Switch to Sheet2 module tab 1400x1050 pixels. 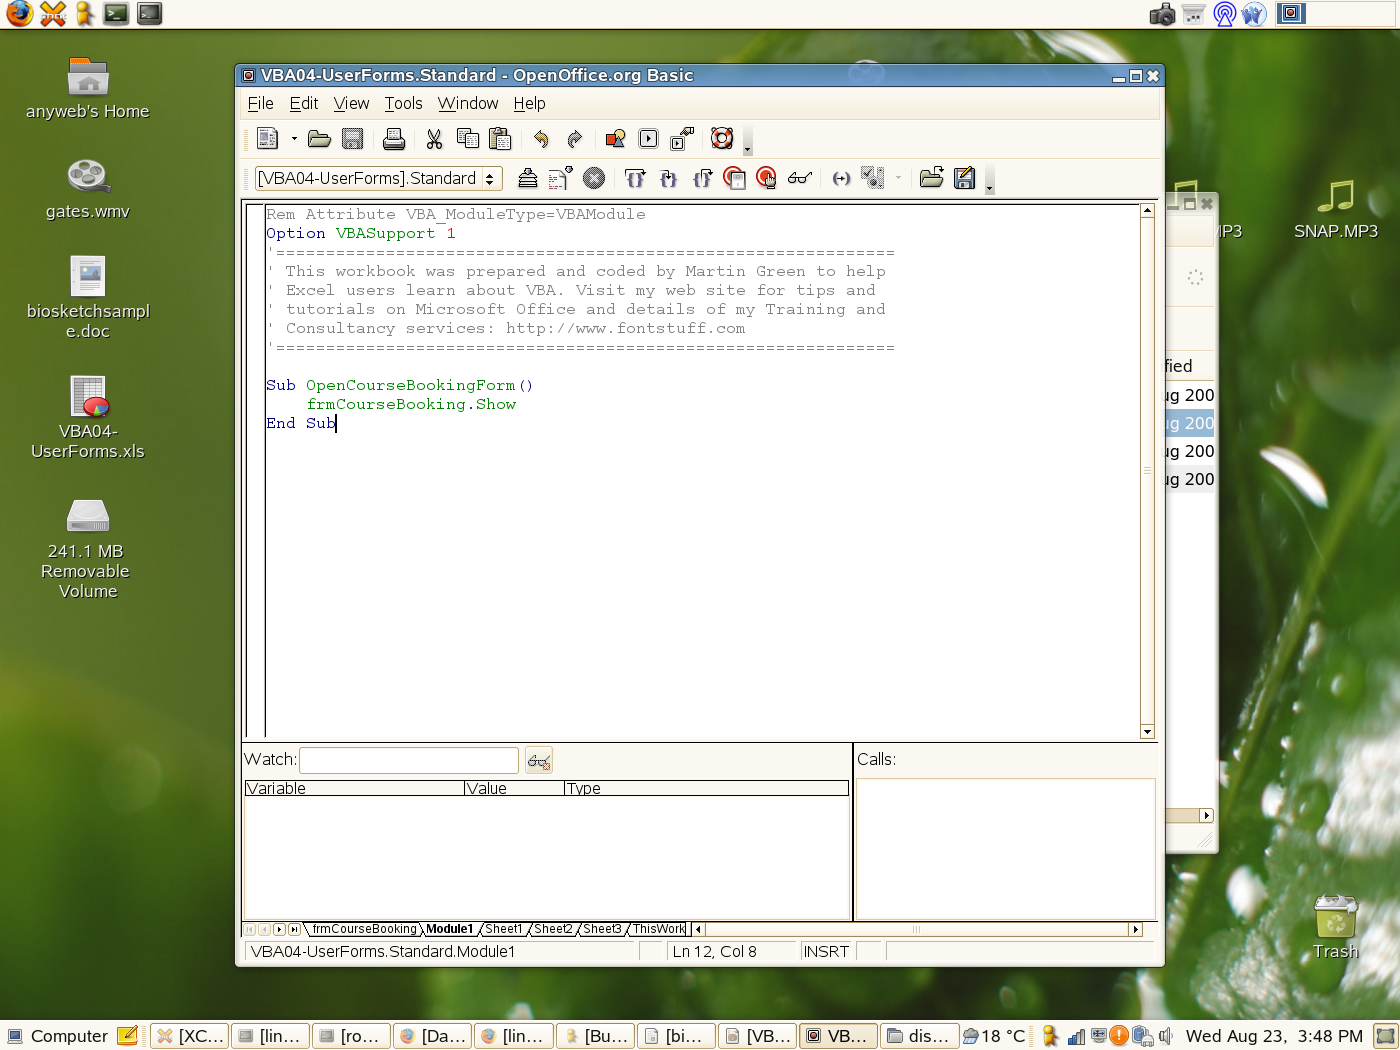coord(553,929)
